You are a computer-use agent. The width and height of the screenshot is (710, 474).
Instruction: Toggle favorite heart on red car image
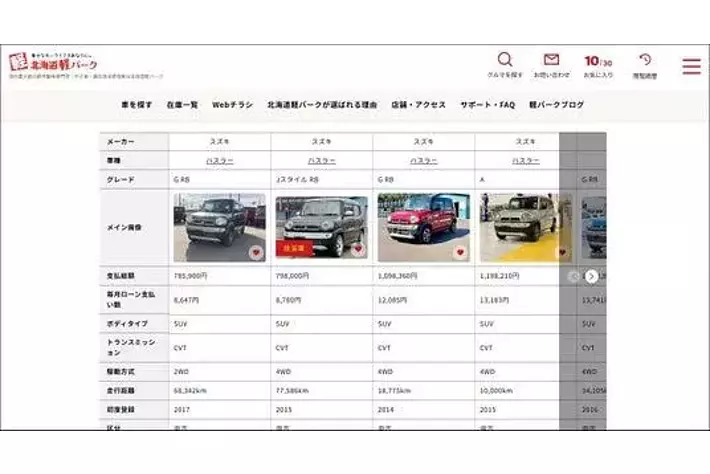tap(460, 253)
